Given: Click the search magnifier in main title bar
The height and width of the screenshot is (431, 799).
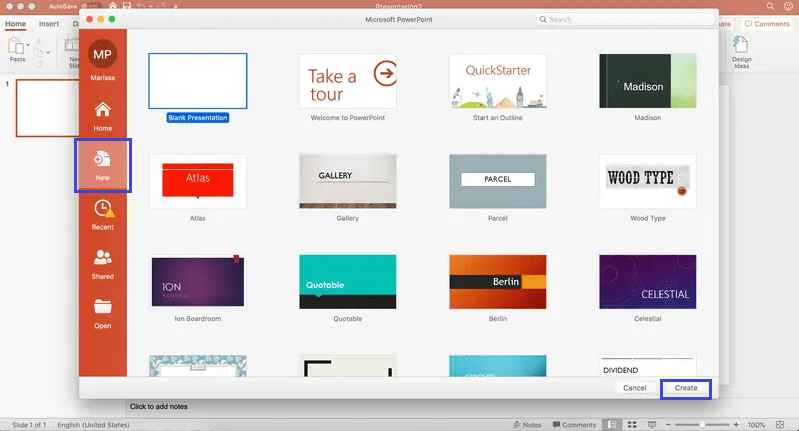Looking at the screenshot, I should 770,7.
